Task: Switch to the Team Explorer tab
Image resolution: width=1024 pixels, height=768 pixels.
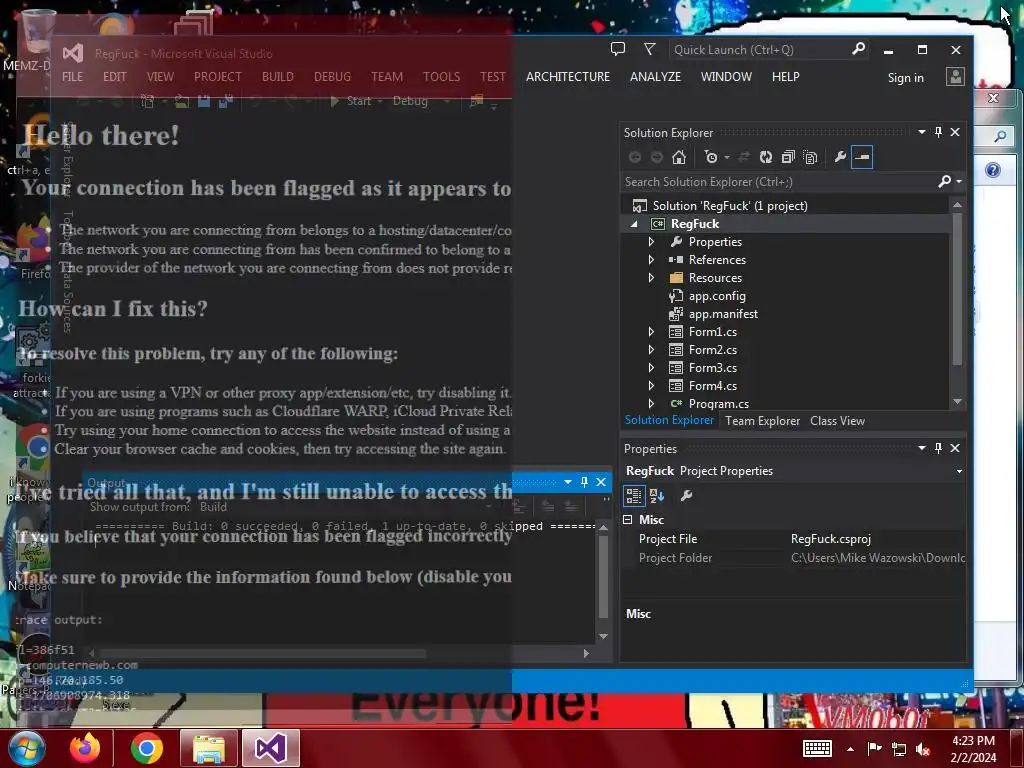Action: pos(762,421)
